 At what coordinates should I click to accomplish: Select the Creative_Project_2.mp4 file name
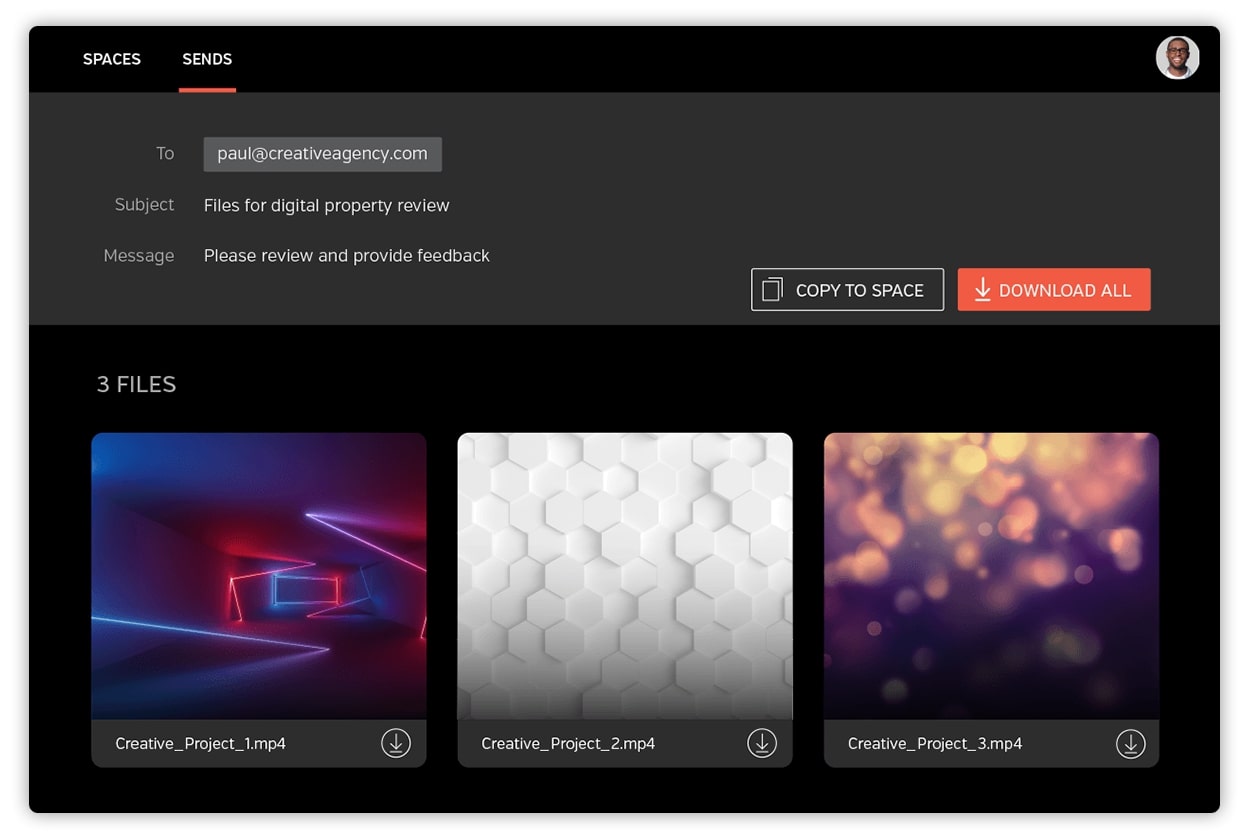point(568,743)
